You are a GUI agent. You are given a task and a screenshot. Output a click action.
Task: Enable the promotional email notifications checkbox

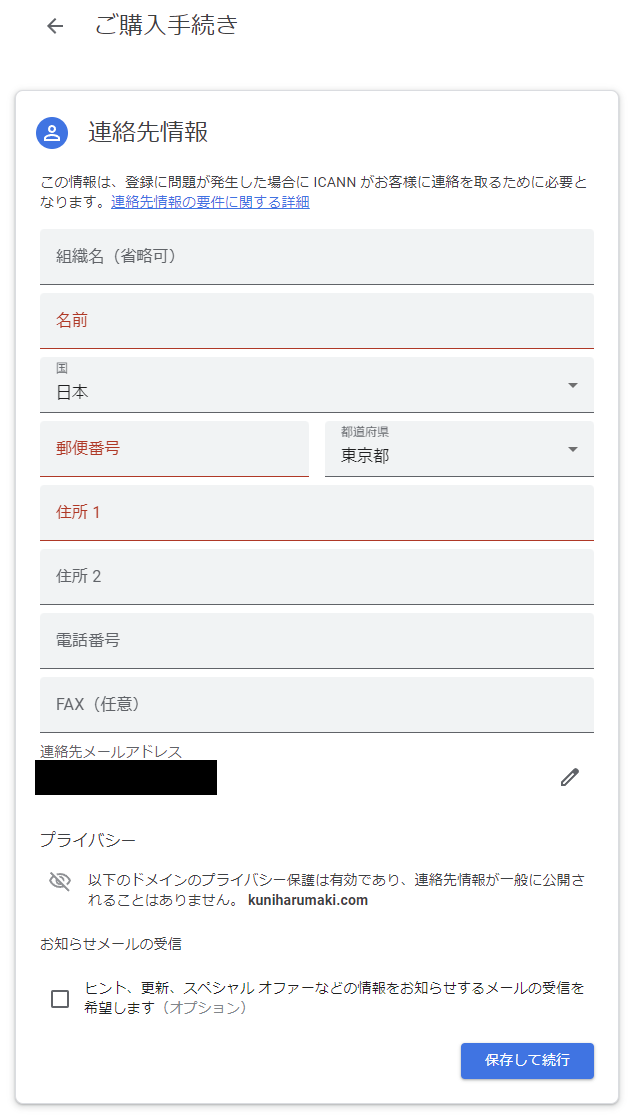click(x=60, y=998)
